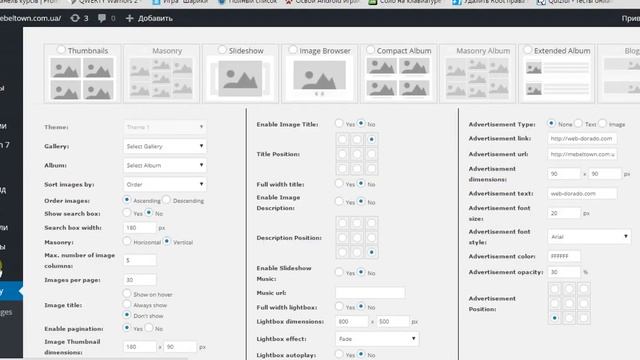The width and height of the screenshot is (640, 360).
Task: Set Order images to Descending
Action: click(x=166, y=200)
